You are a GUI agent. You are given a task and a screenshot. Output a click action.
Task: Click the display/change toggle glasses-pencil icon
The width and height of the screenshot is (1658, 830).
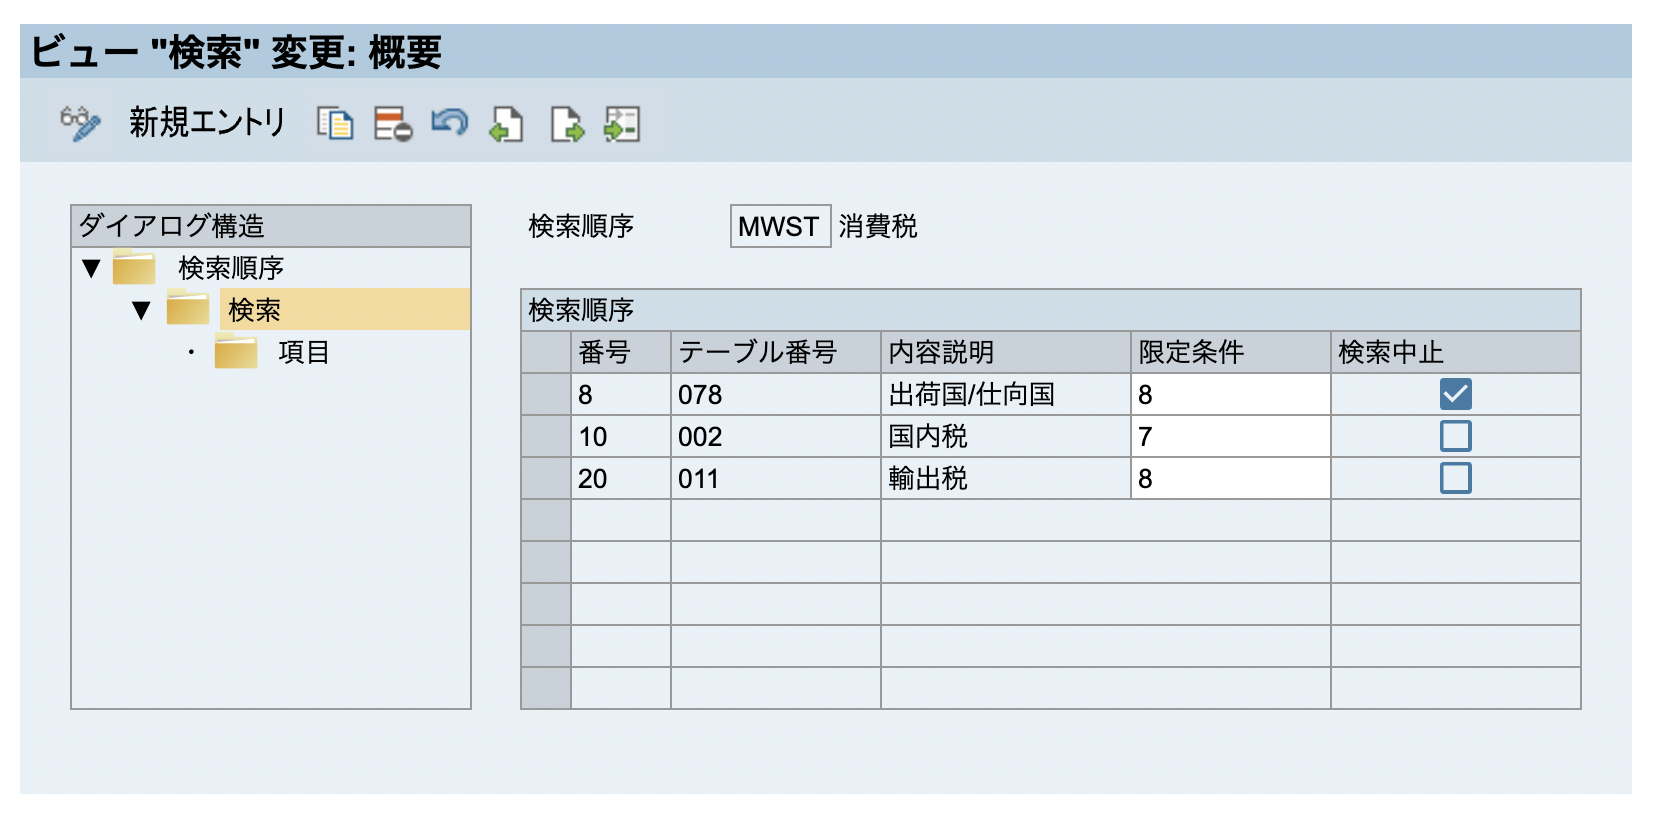80,124
